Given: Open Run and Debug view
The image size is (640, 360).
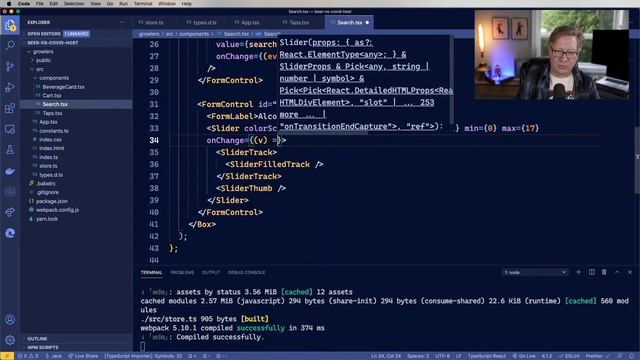Looking at the screenshot, I should click(x=10, y=87).
